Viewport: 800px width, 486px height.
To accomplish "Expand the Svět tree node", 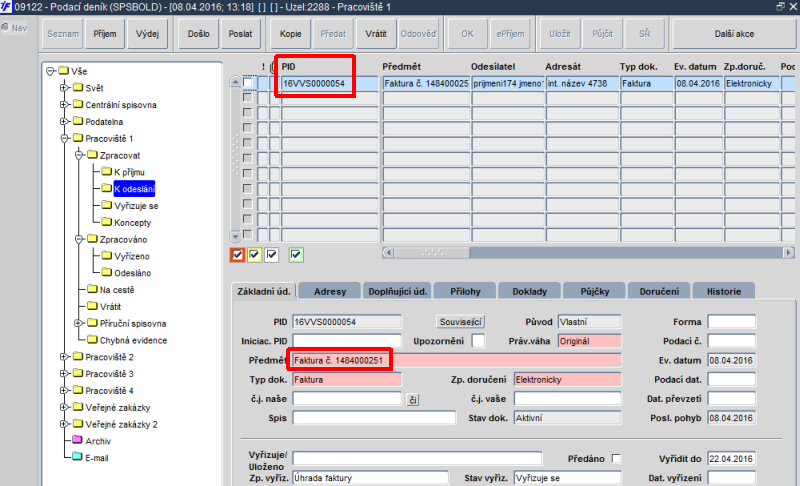I will point(64,88).
